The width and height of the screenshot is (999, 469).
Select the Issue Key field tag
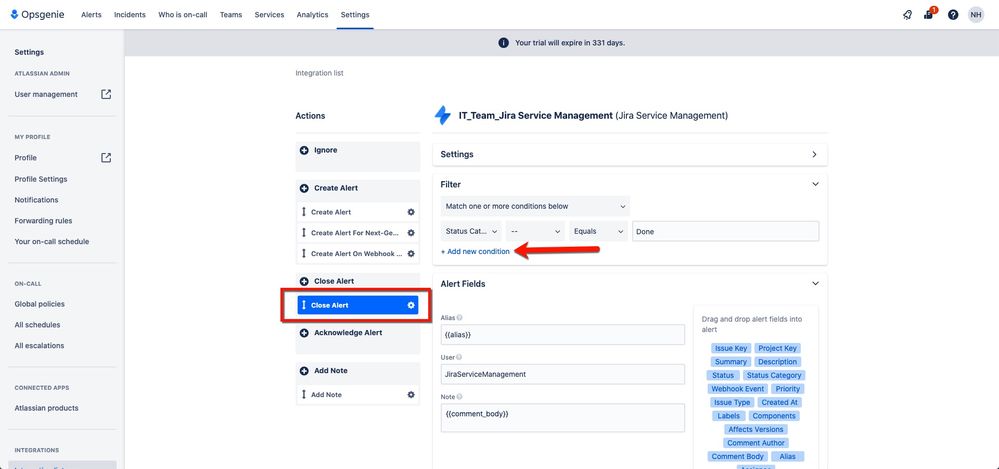[x=731, y=349]
